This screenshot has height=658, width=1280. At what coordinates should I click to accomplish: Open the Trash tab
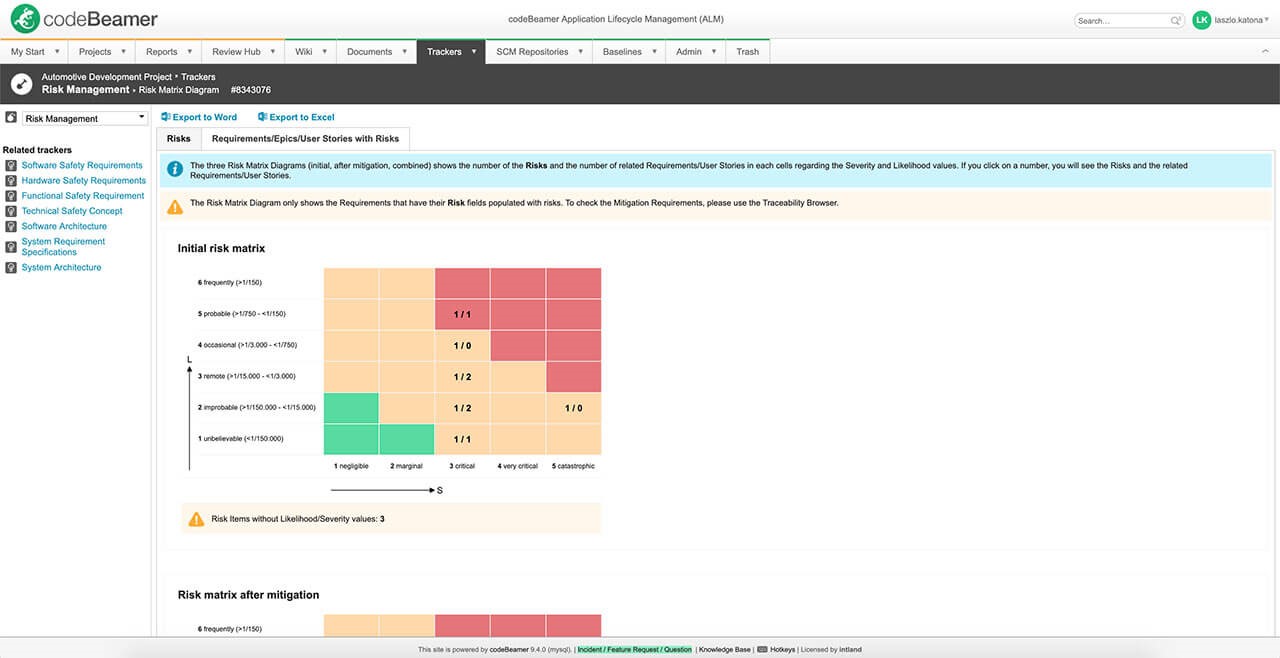pos(748,52)
